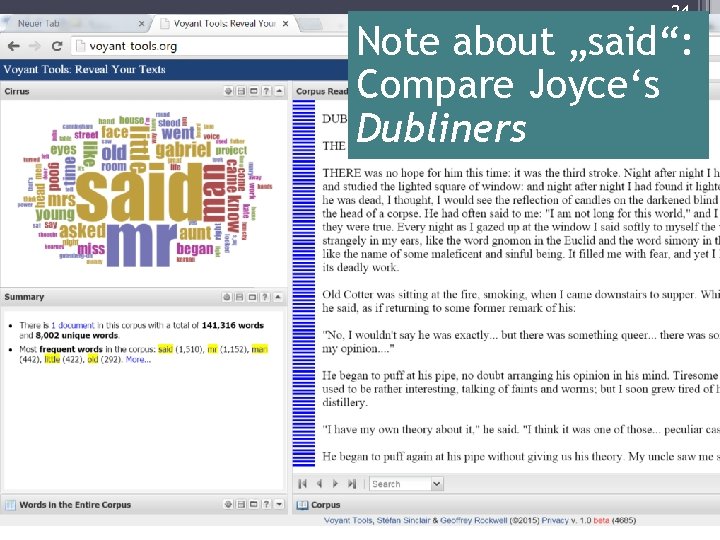The width and height of the screenshot is (720, 540).
Task: Close the Voyant Tools browser tab
Action: click(286, 23)
